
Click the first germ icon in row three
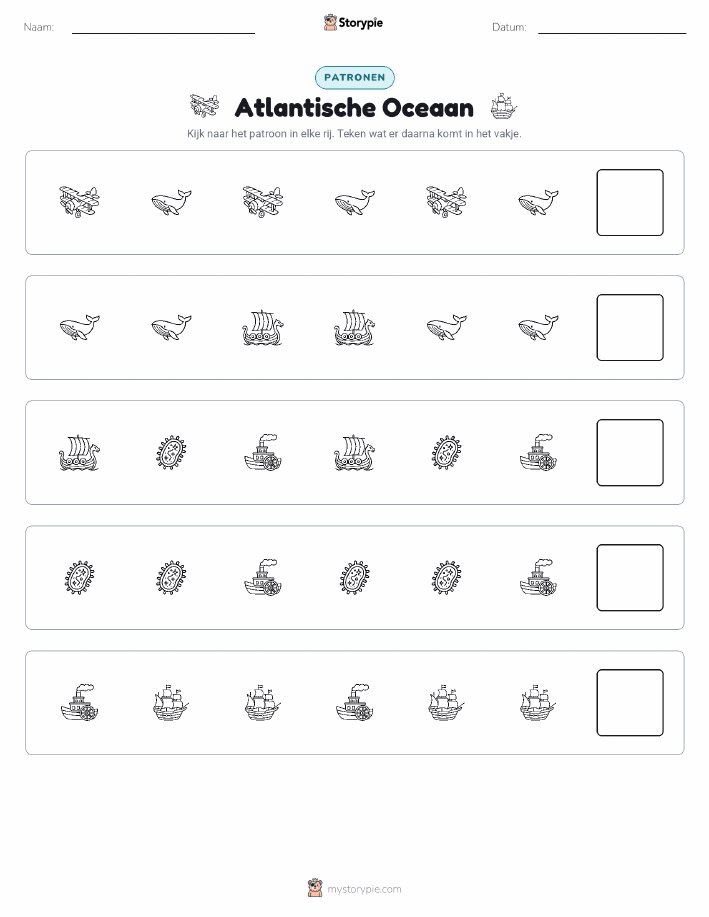[x=171, y=452]
